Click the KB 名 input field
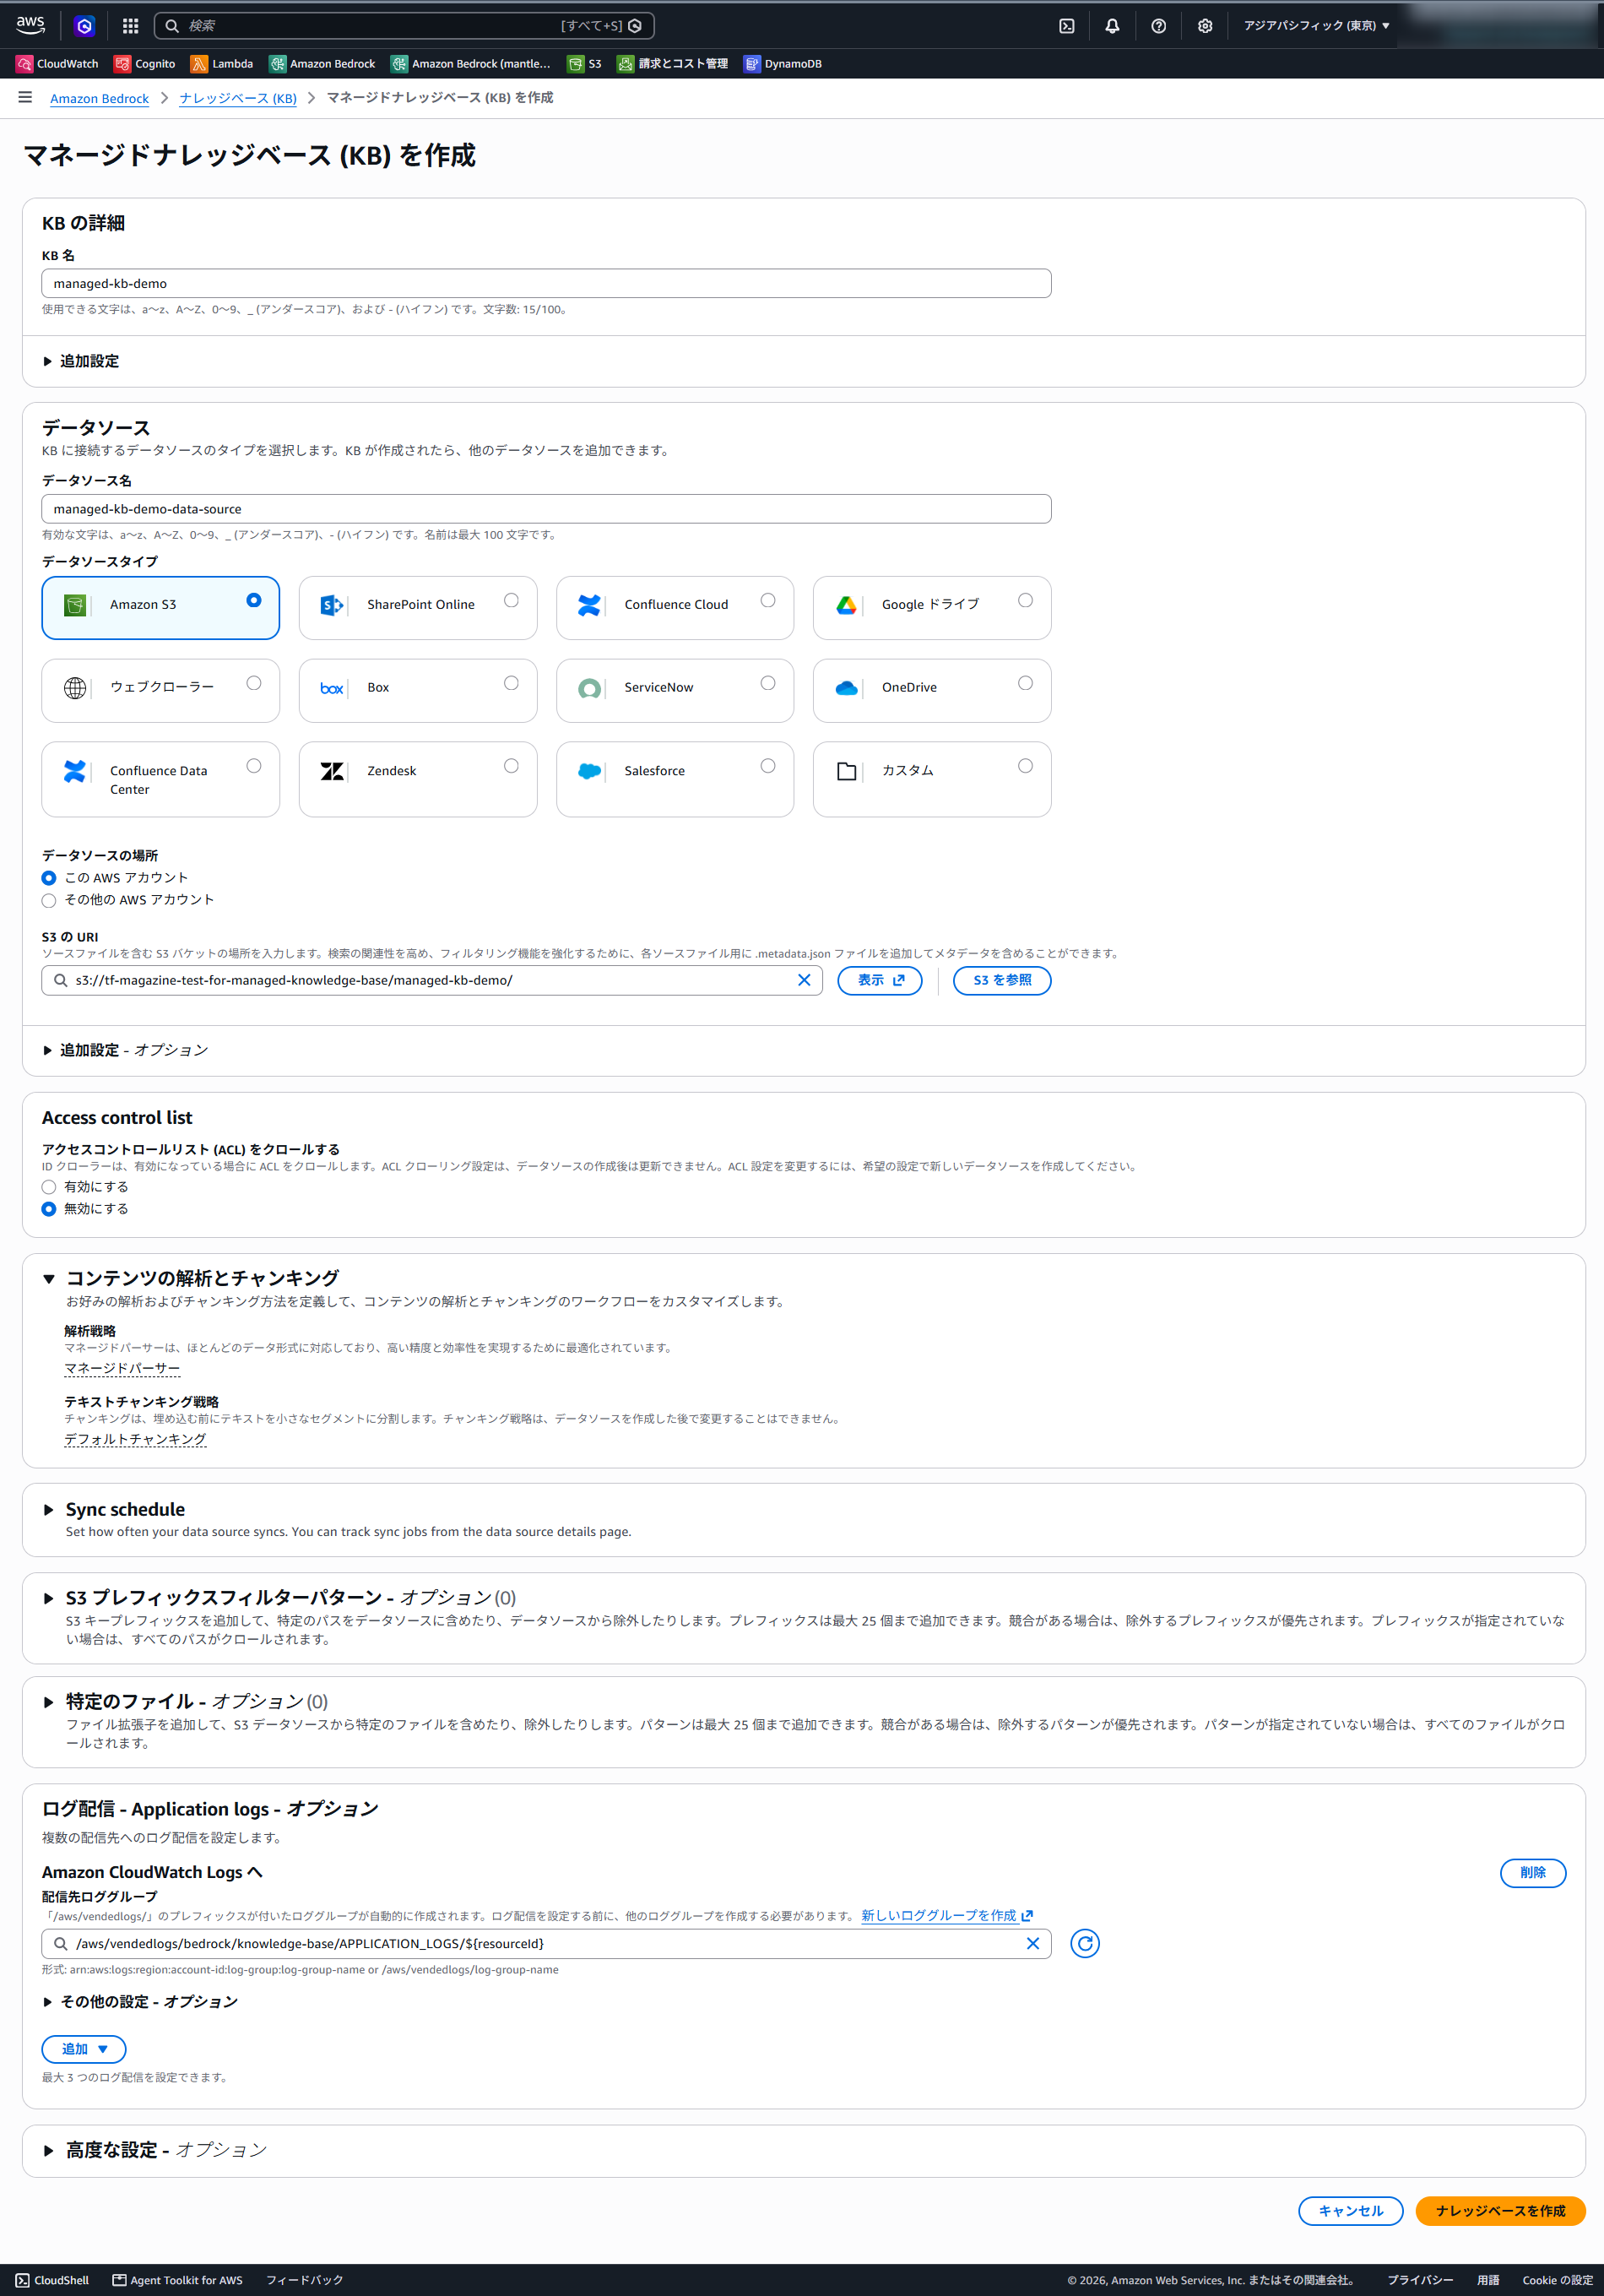1604x2296 pixels. (x=546, y=283)
